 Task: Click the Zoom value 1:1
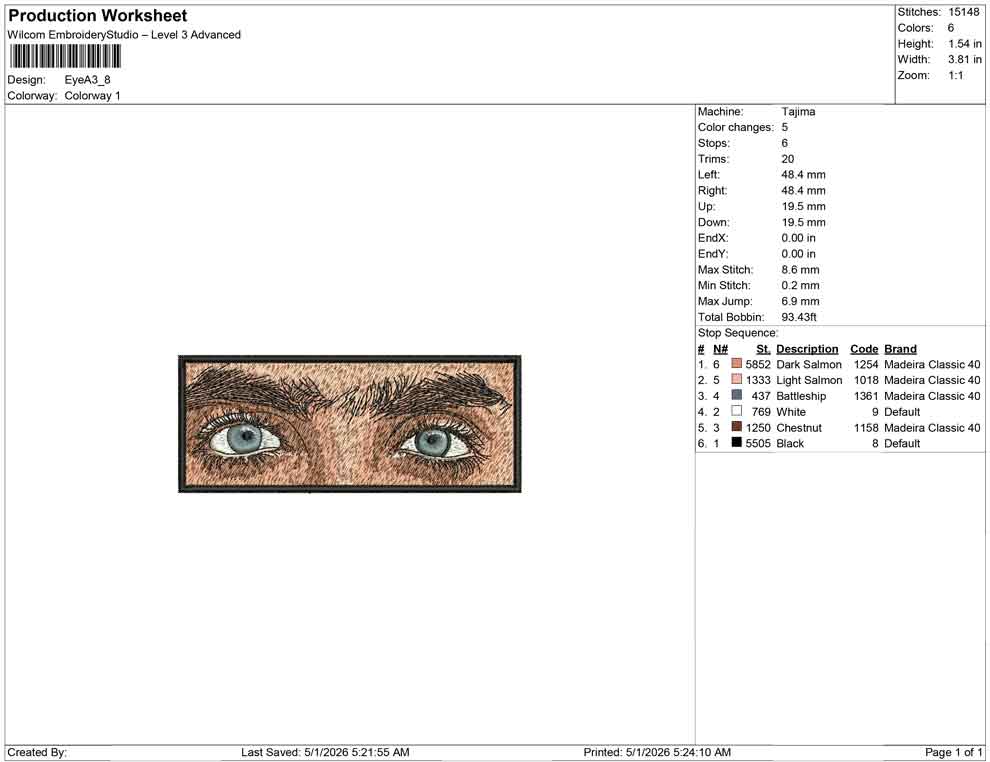pos(955,75)
